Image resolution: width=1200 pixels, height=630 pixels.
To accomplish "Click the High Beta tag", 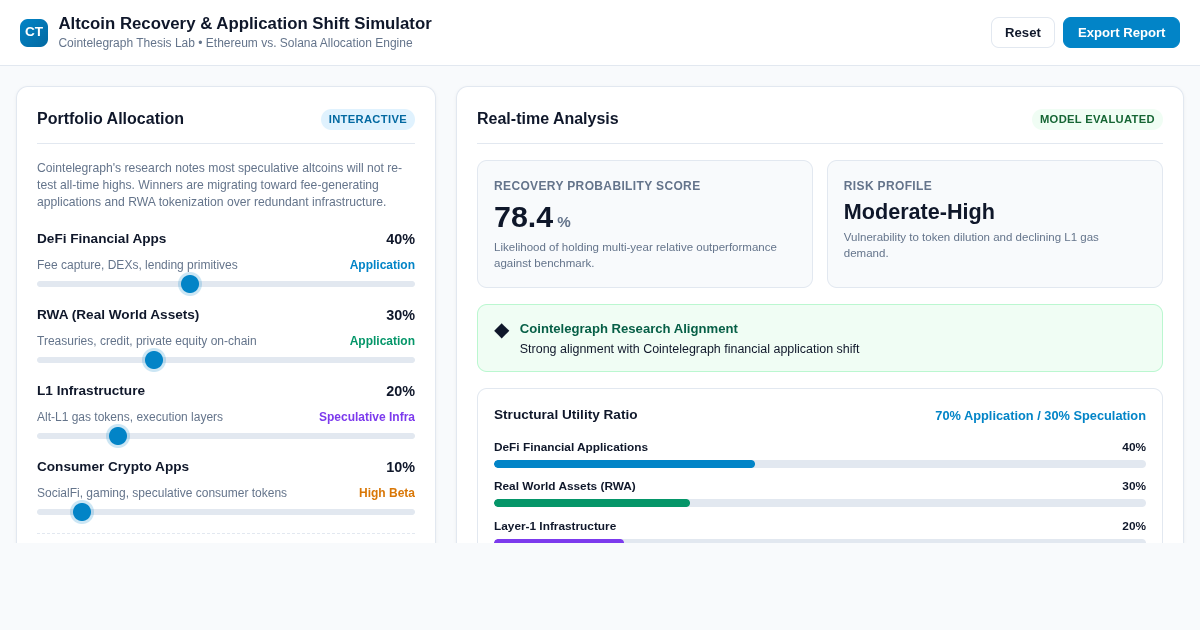I will [387, 493].
